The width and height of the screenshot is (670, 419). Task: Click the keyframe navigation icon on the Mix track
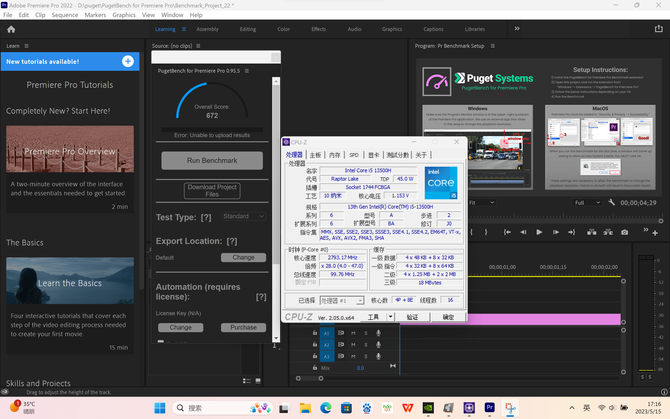tap(393, 366)
